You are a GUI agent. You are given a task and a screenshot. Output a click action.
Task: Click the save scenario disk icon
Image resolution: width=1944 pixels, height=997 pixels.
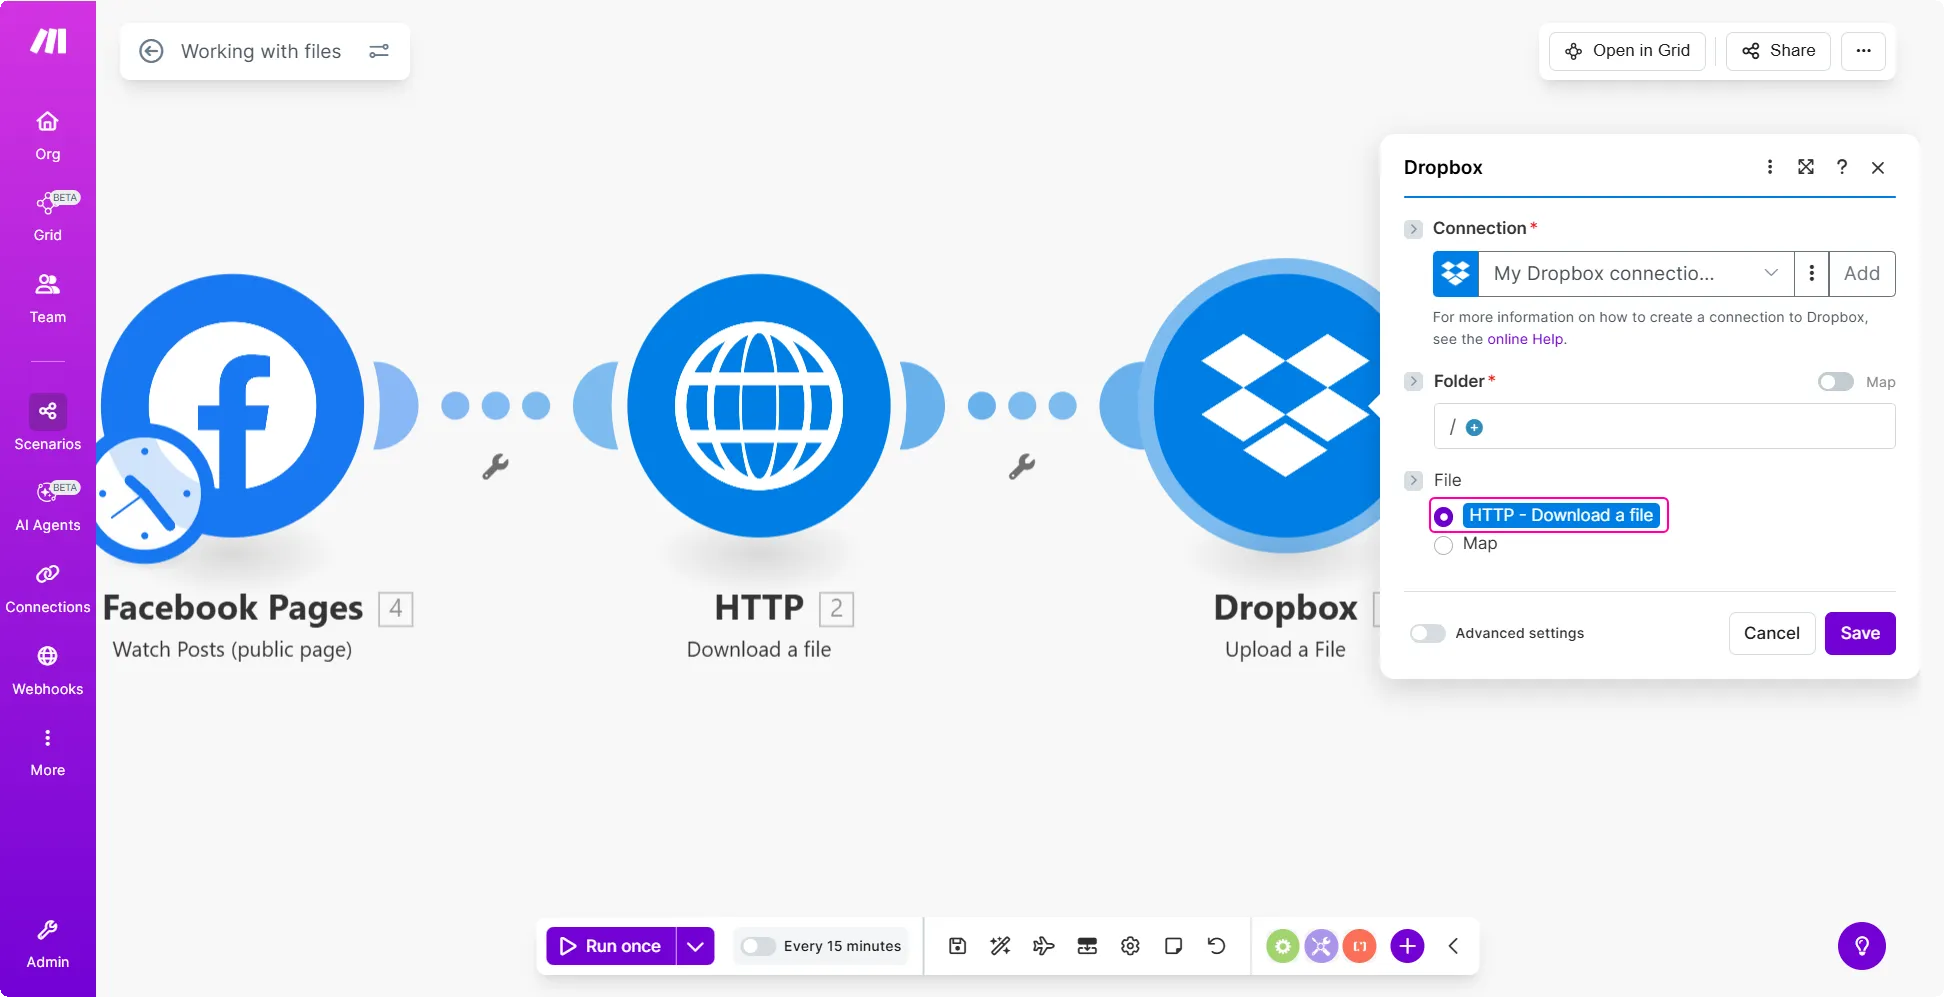pyautogui.click(x=957, y=946)
